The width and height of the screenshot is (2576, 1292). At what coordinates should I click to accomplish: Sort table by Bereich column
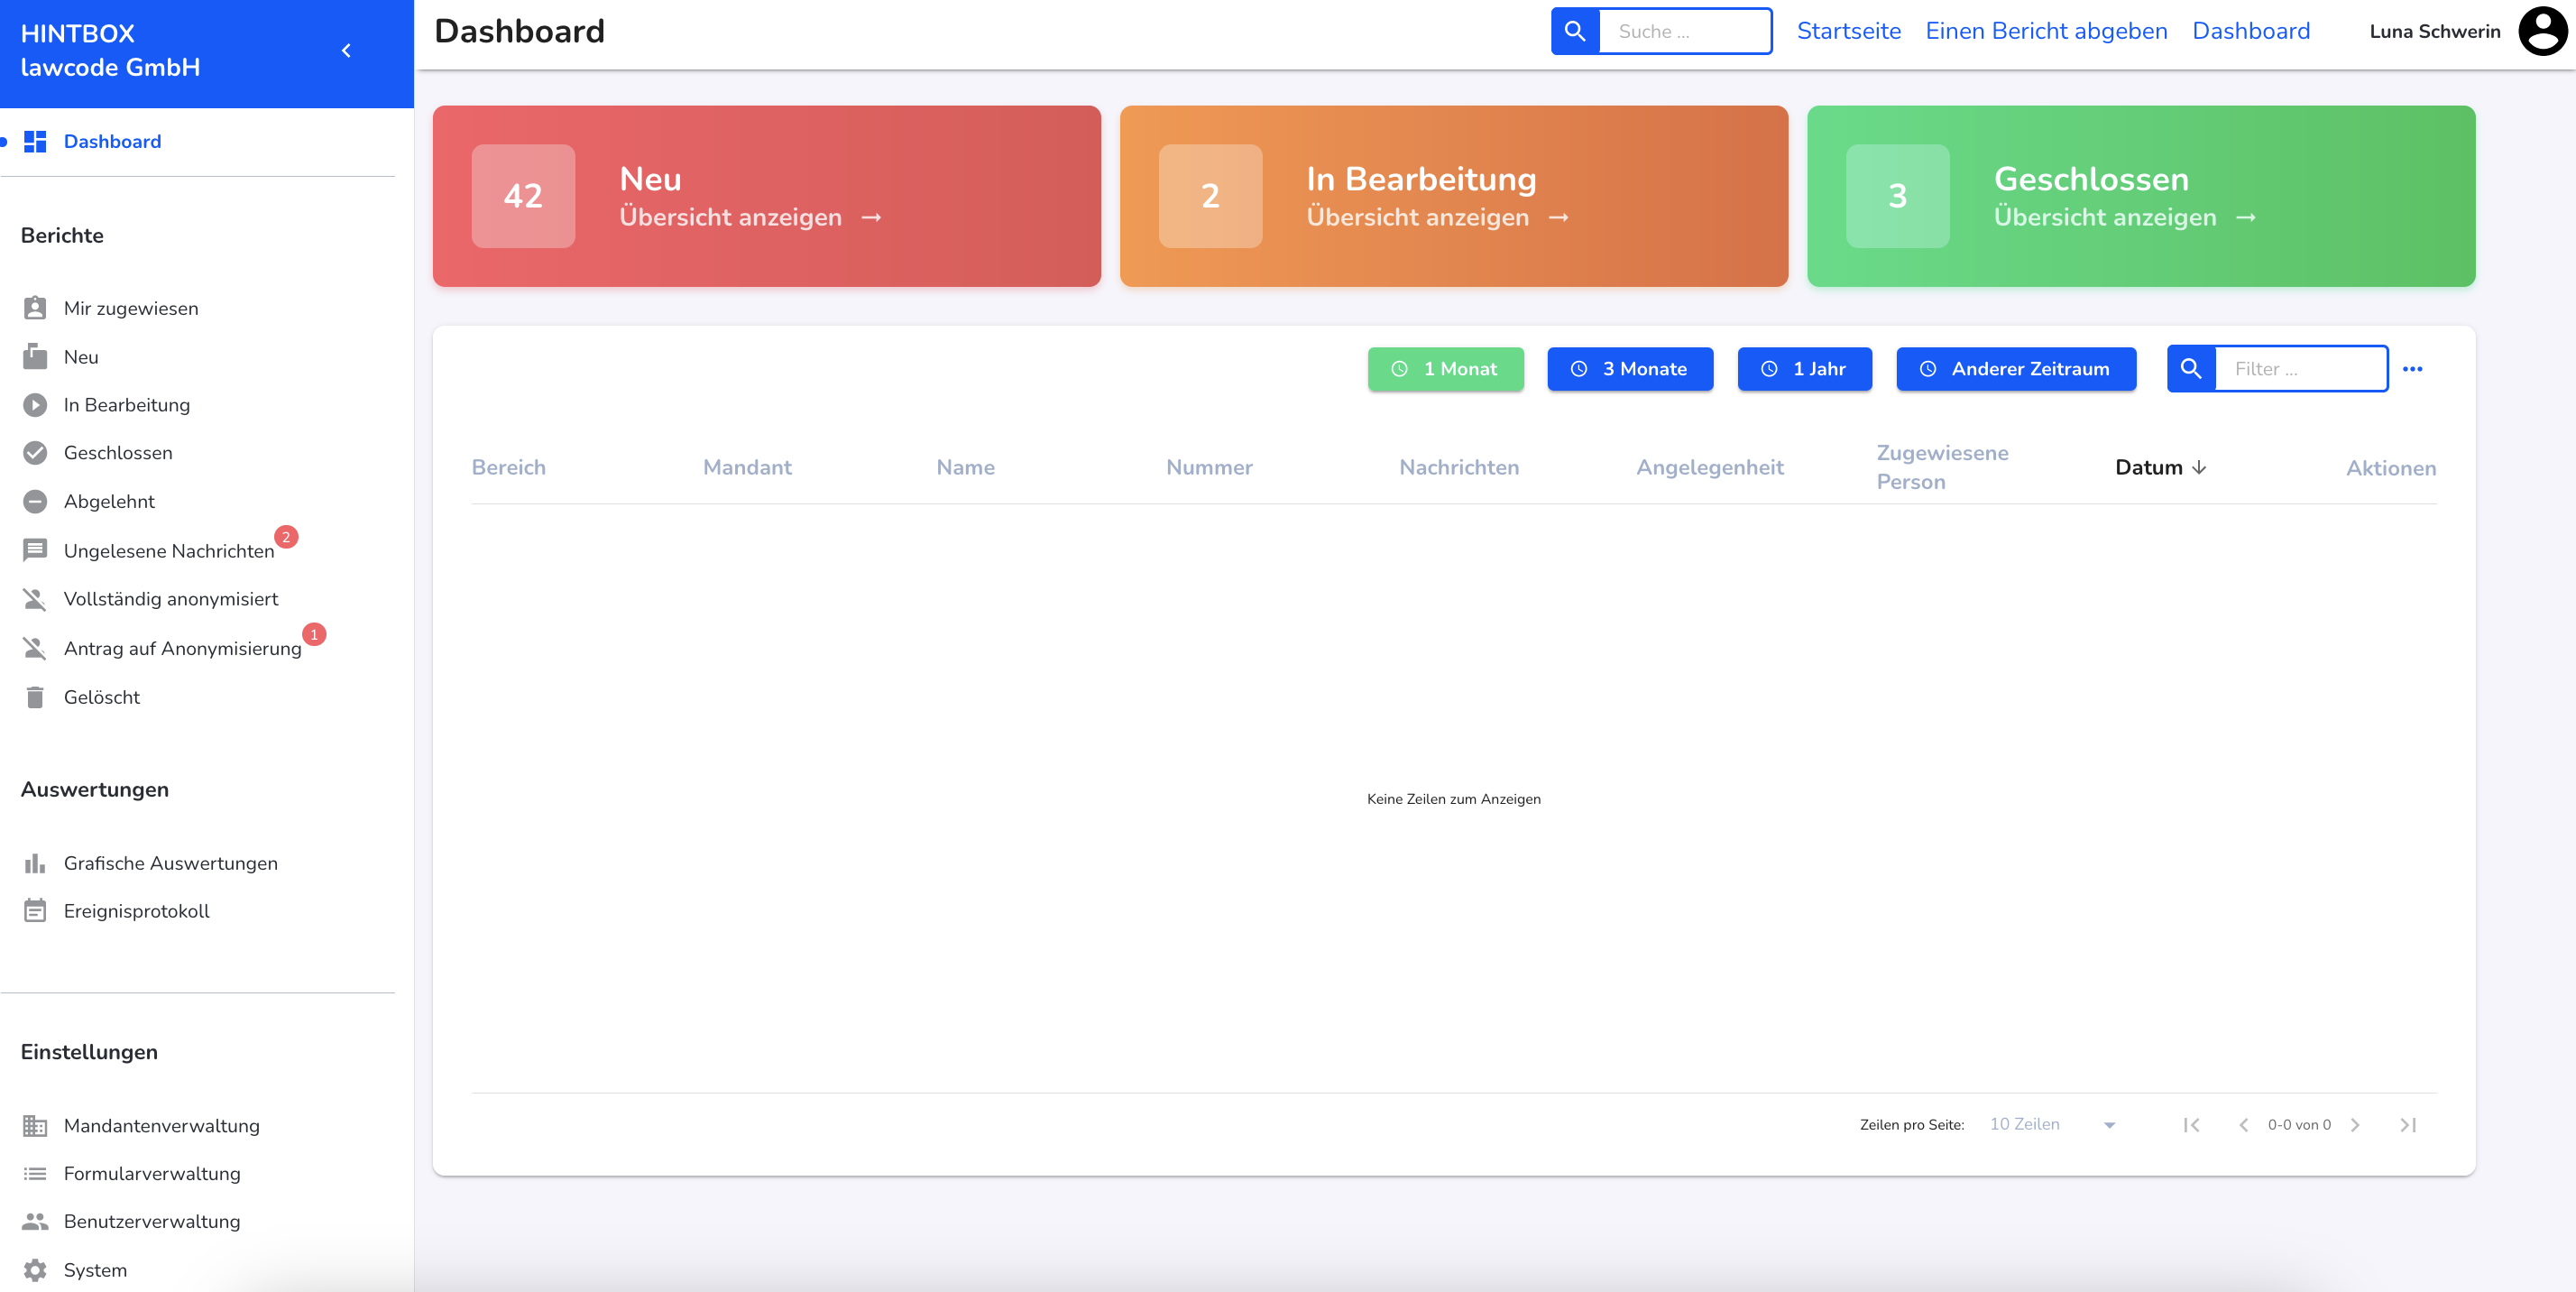pos(509,468)
